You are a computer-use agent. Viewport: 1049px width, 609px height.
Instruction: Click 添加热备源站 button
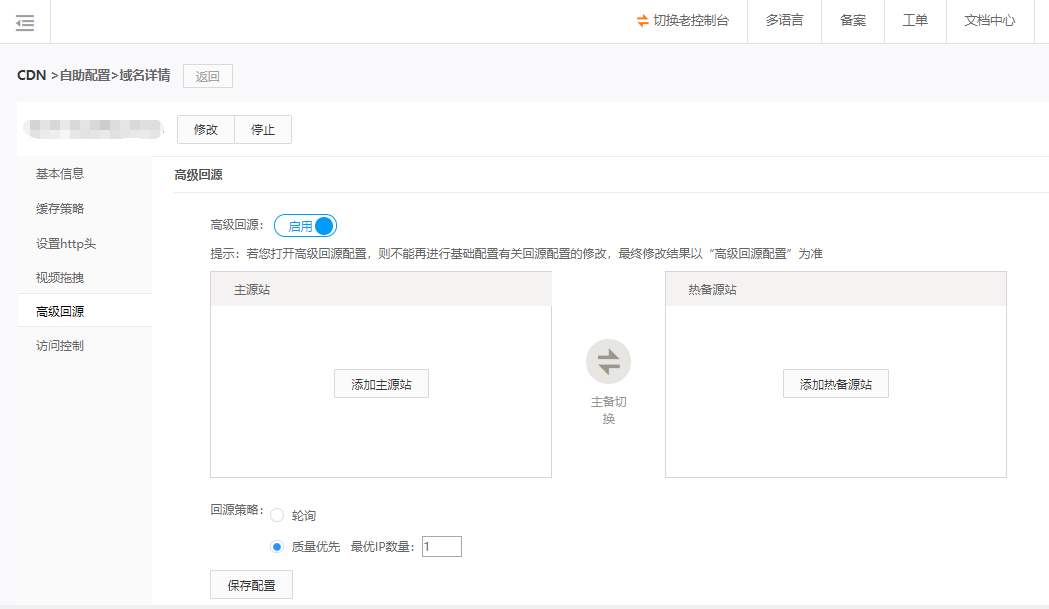[x=835, y=384]
